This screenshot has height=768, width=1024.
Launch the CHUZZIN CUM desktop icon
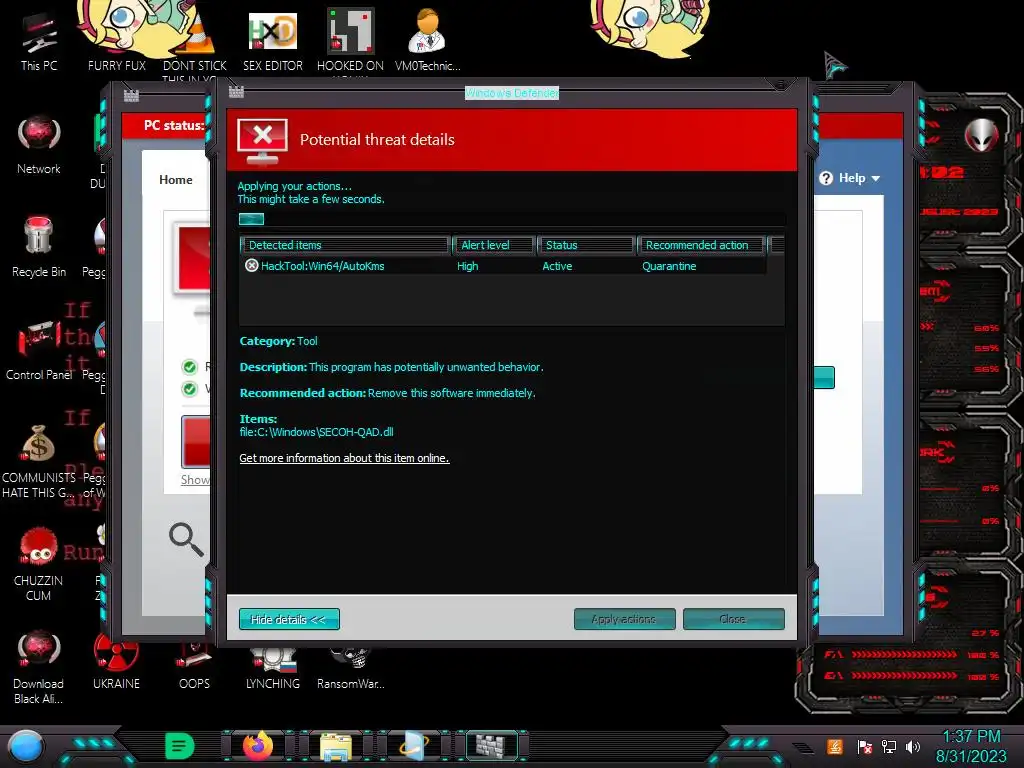click(x=39, y=564)
